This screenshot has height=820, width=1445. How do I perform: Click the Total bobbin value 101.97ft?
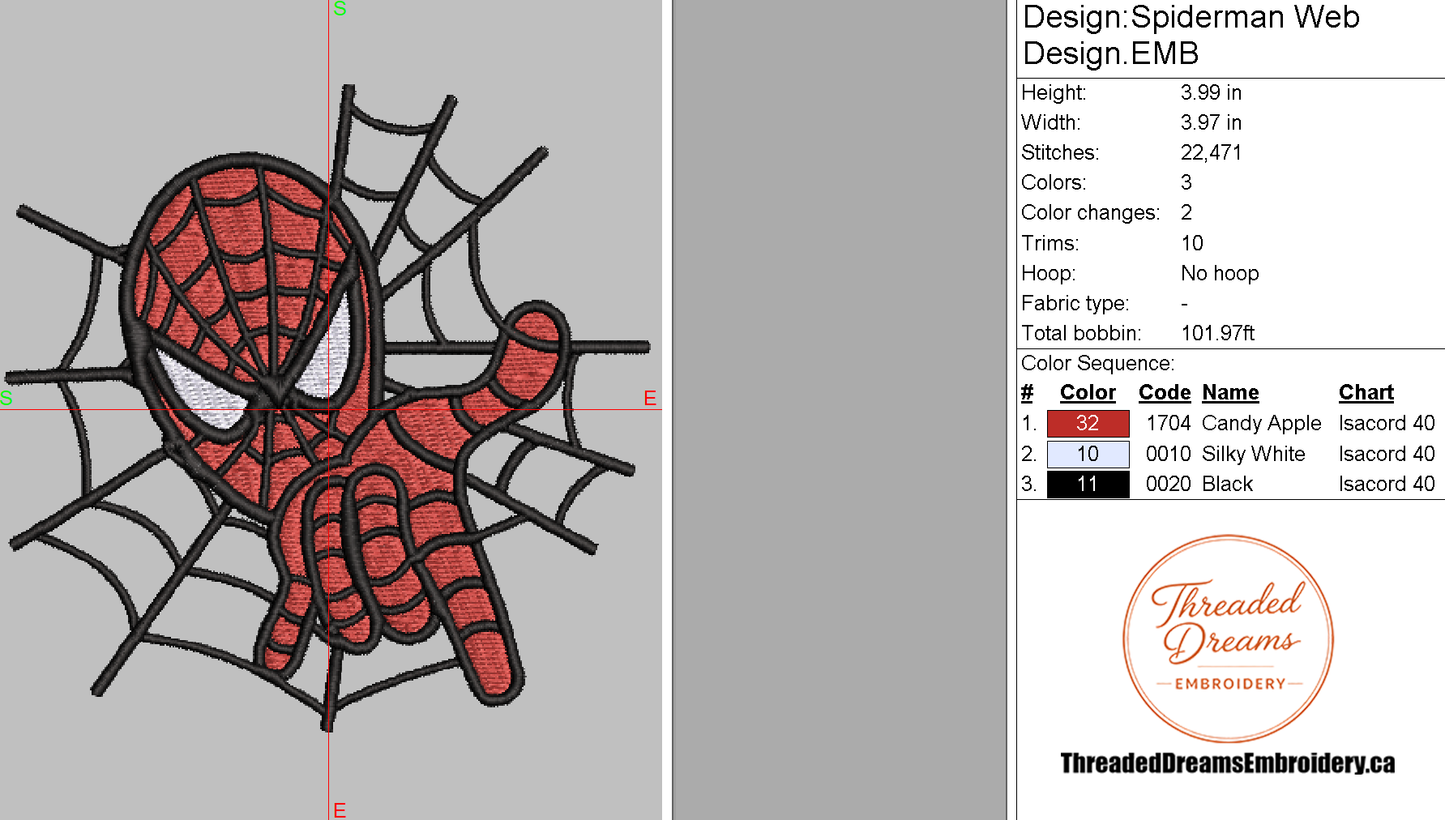pos(1218,333)
